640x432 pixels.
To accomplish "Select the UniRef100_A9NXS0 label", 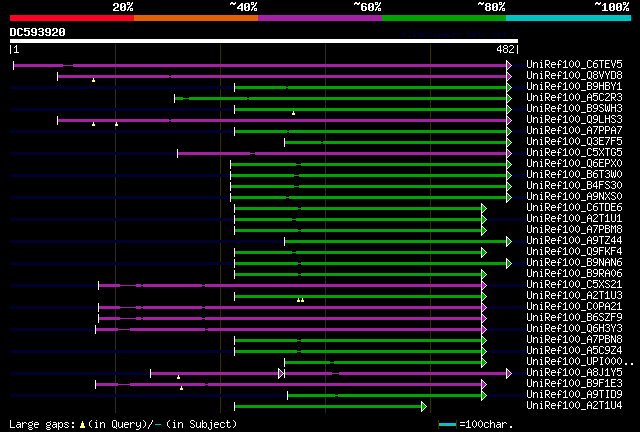I will coord(574,197).
